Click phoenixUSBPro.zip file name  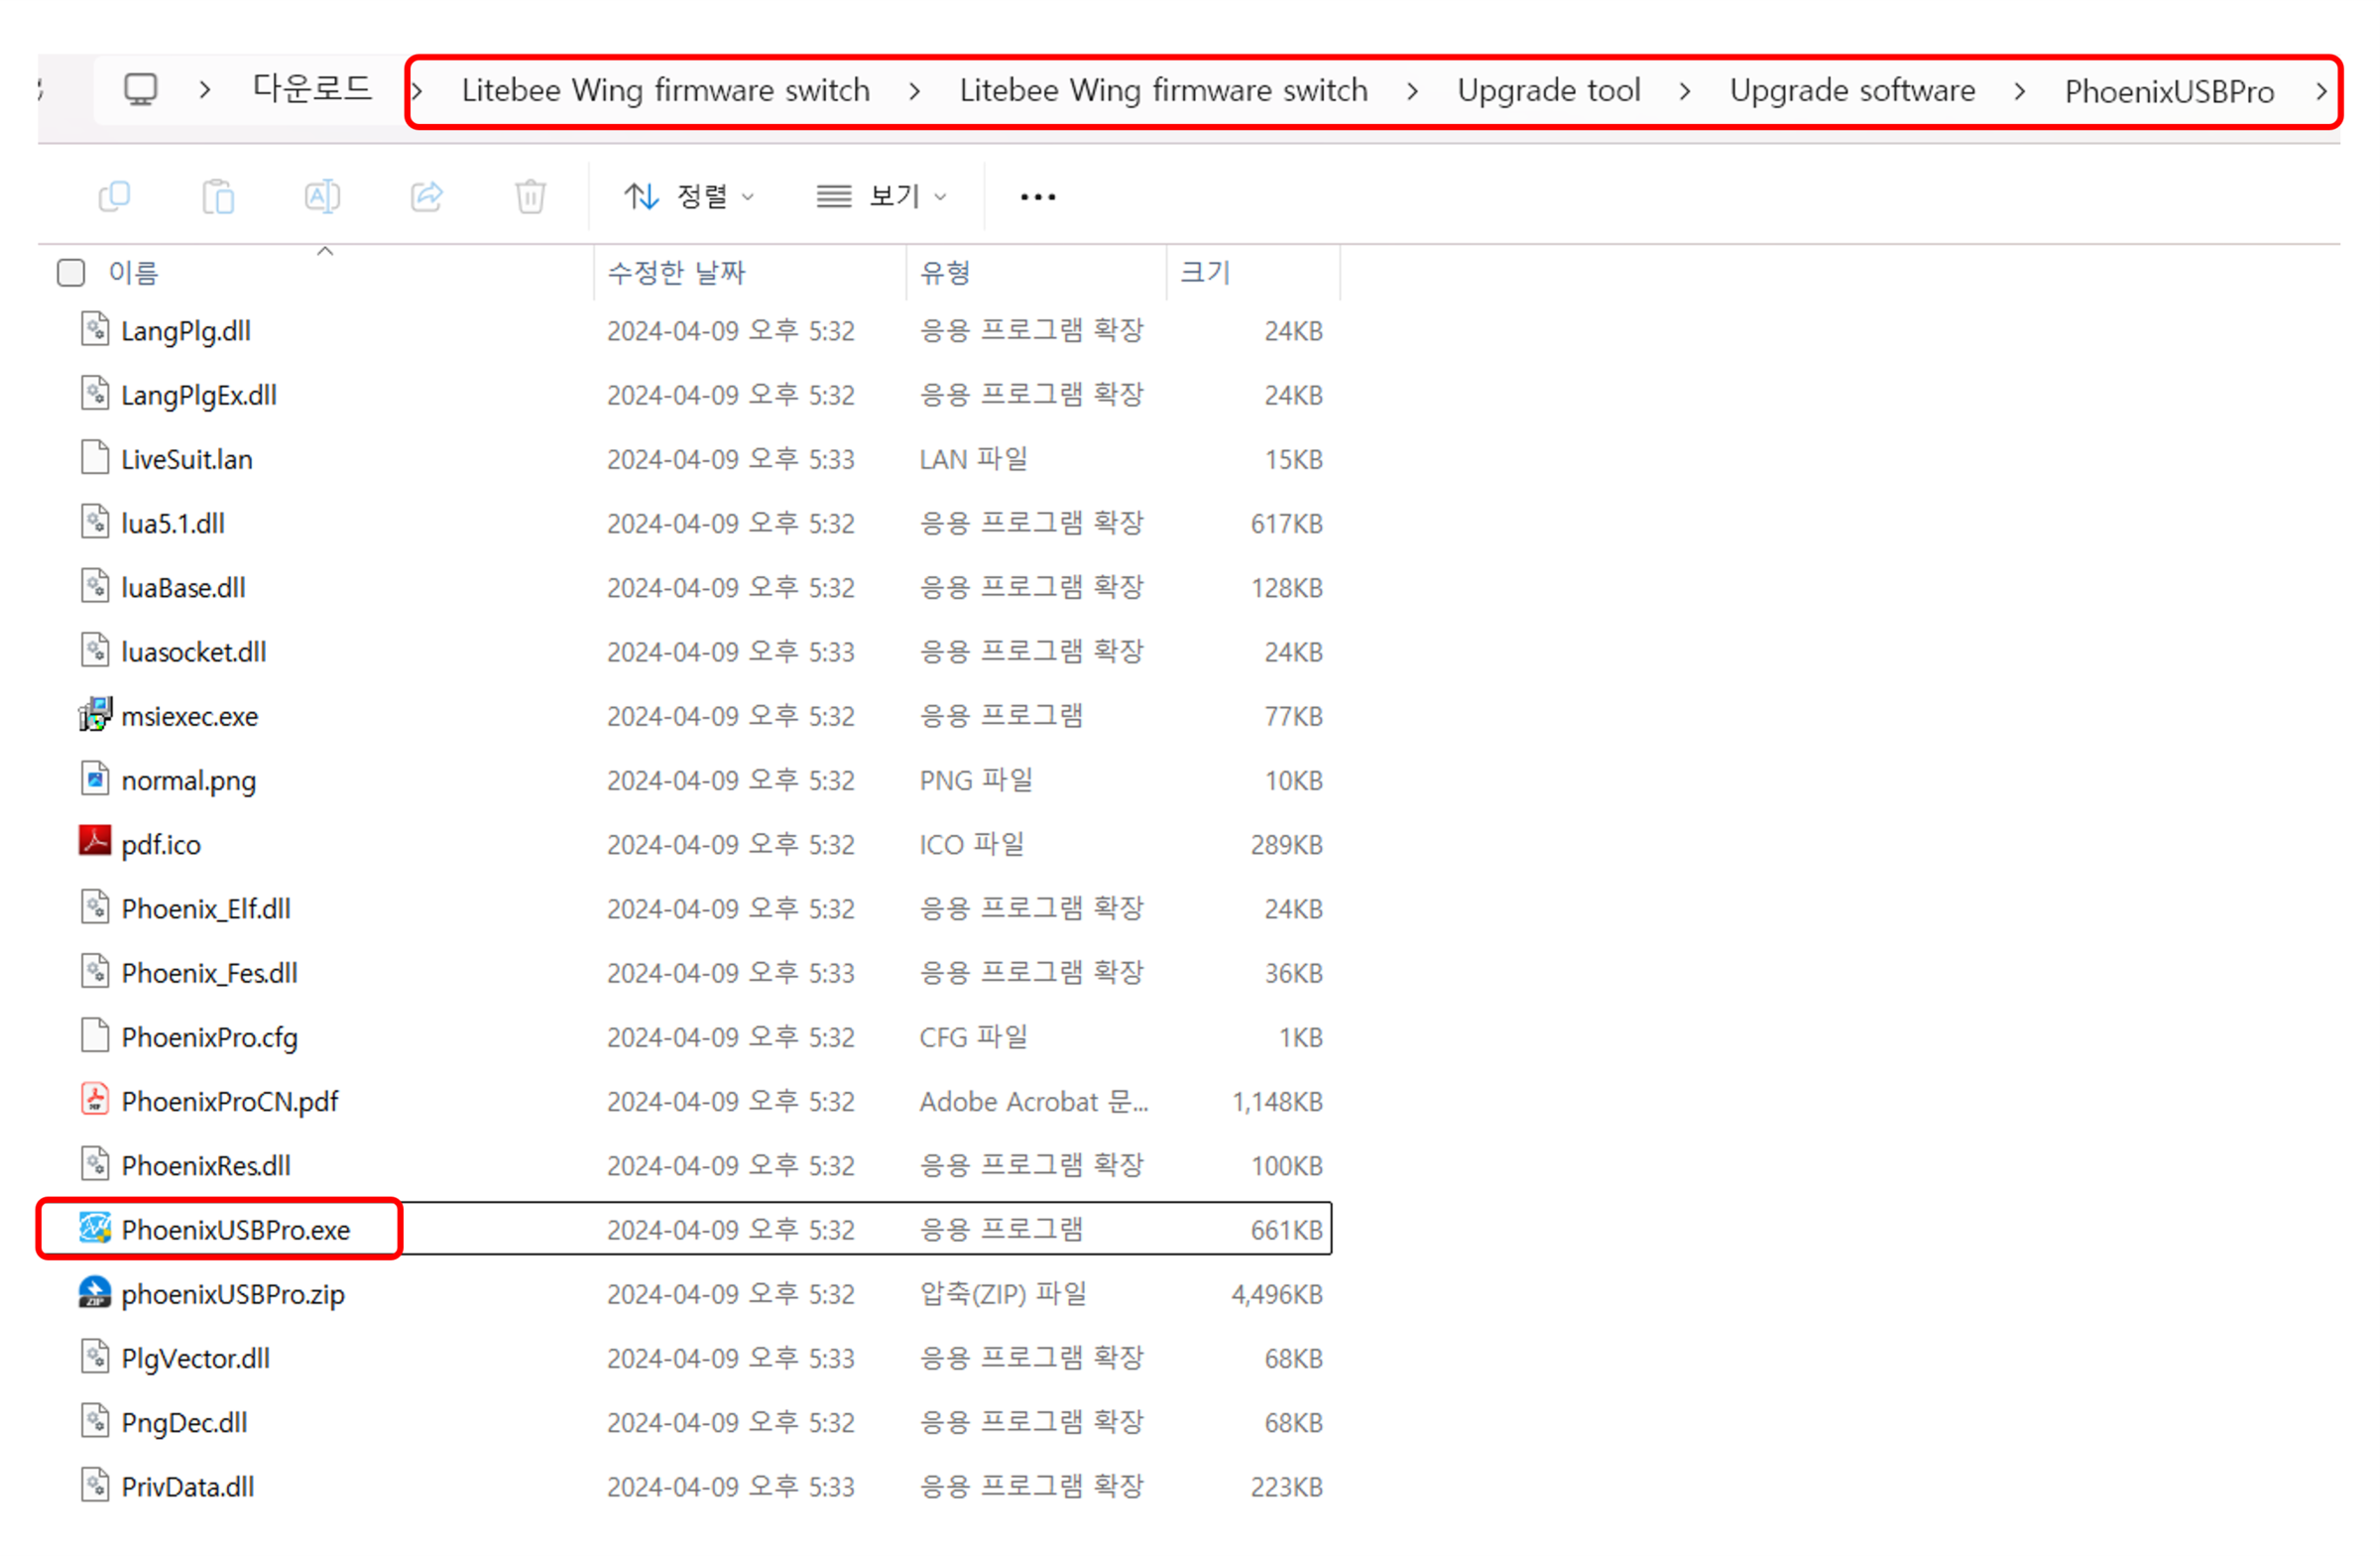tap(232, 1294)
